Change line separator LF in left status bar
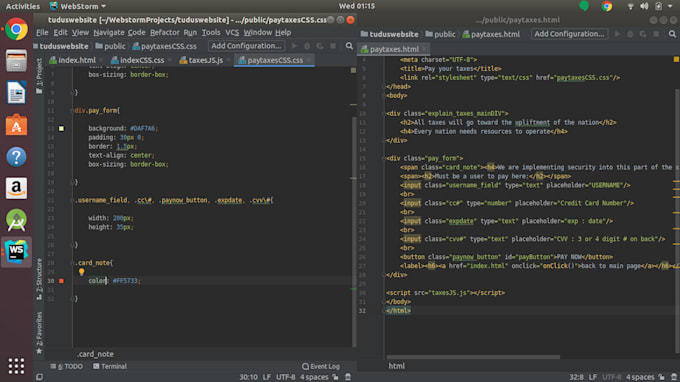The height and width of the screenshot is (382, 680). pyautogui.click(x=267, y=377)
